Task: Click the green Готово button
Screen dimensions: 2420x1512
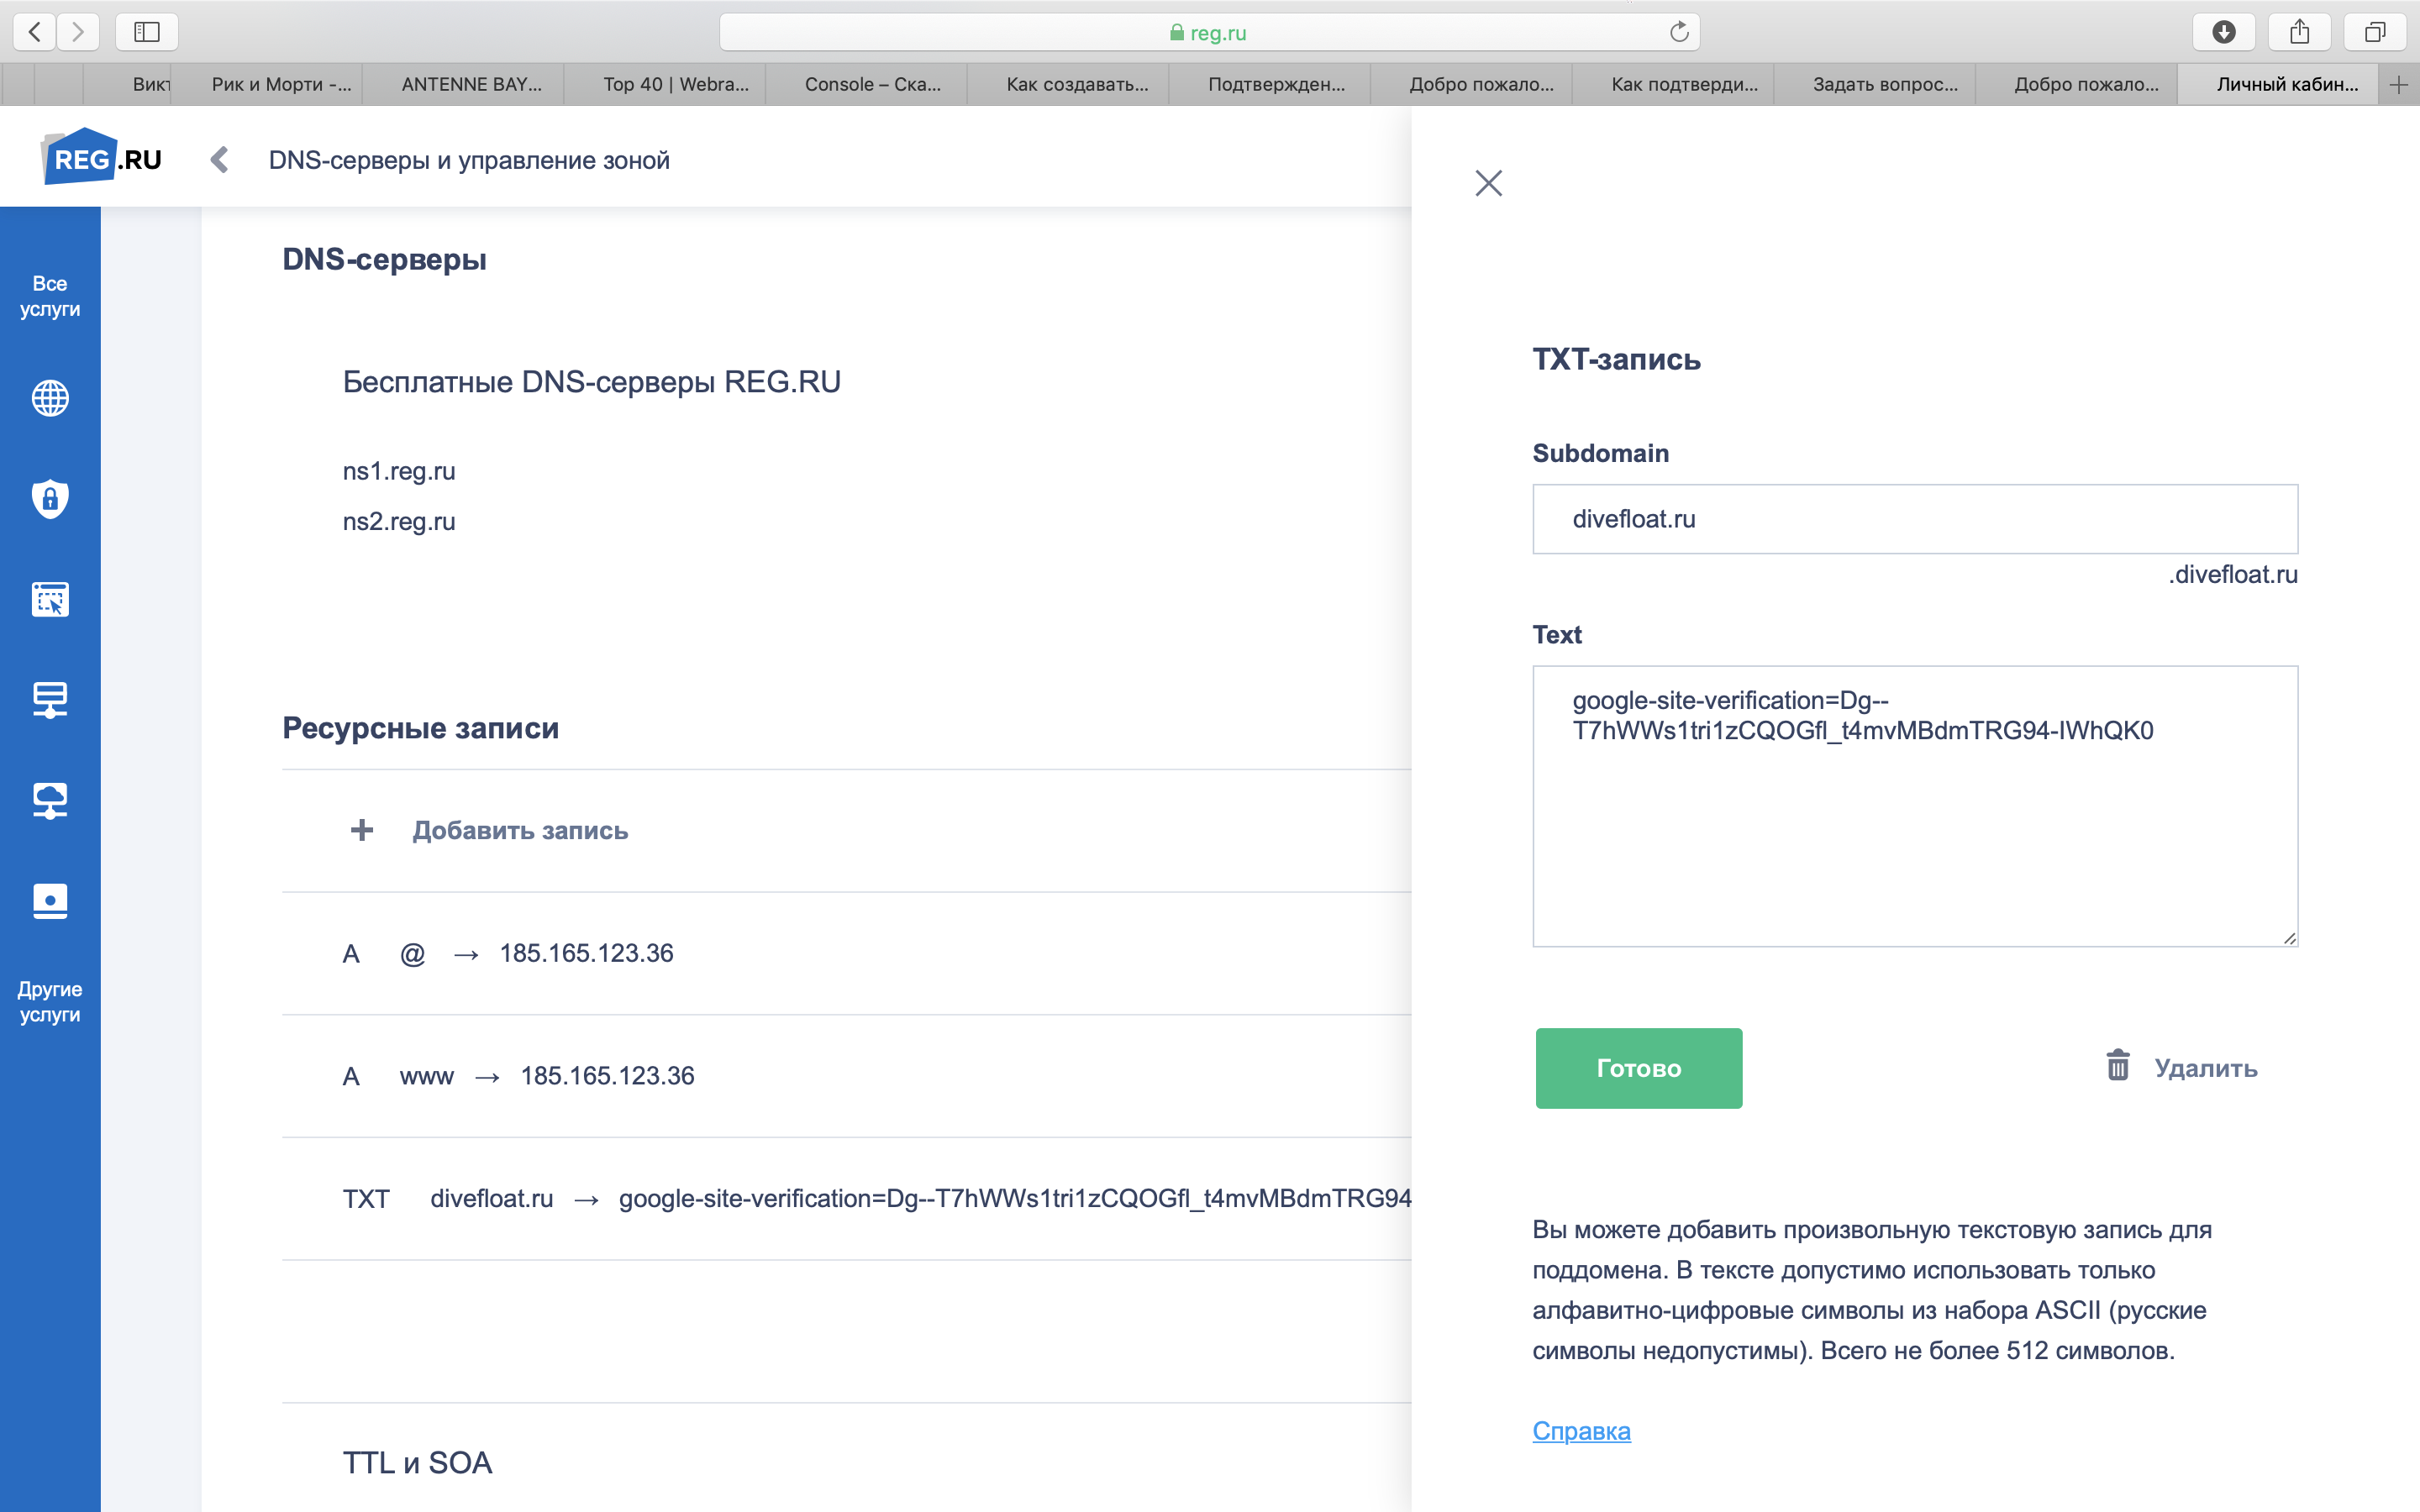Action: click(1638, 1067)
